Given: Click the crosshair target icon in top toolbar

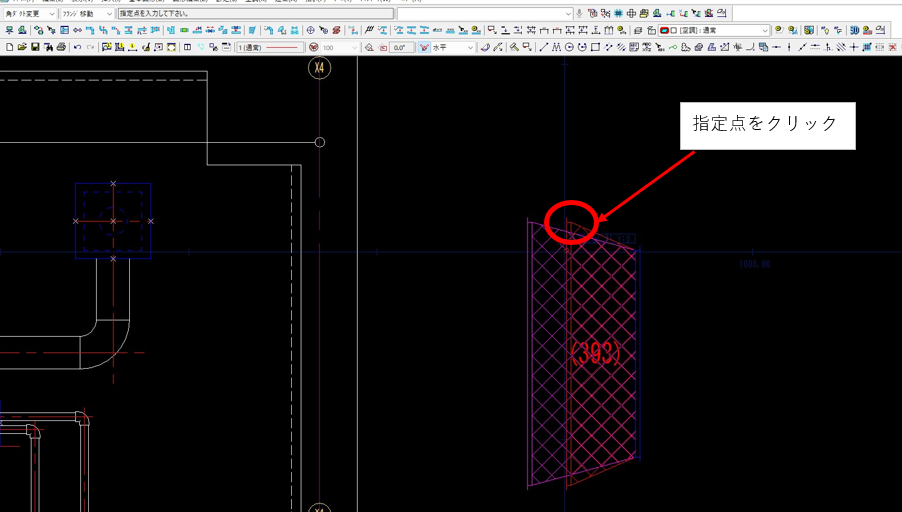Looking at the screenshot, I should point(631,13).
